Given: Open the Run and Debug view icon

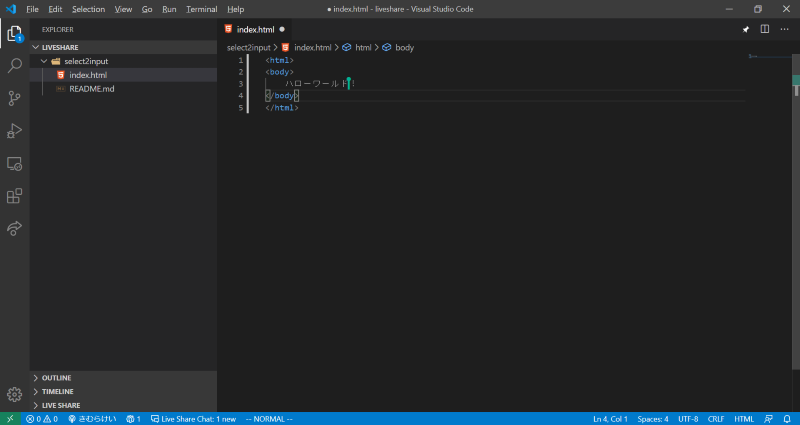Looking at the screenshot, I should 14,131.
